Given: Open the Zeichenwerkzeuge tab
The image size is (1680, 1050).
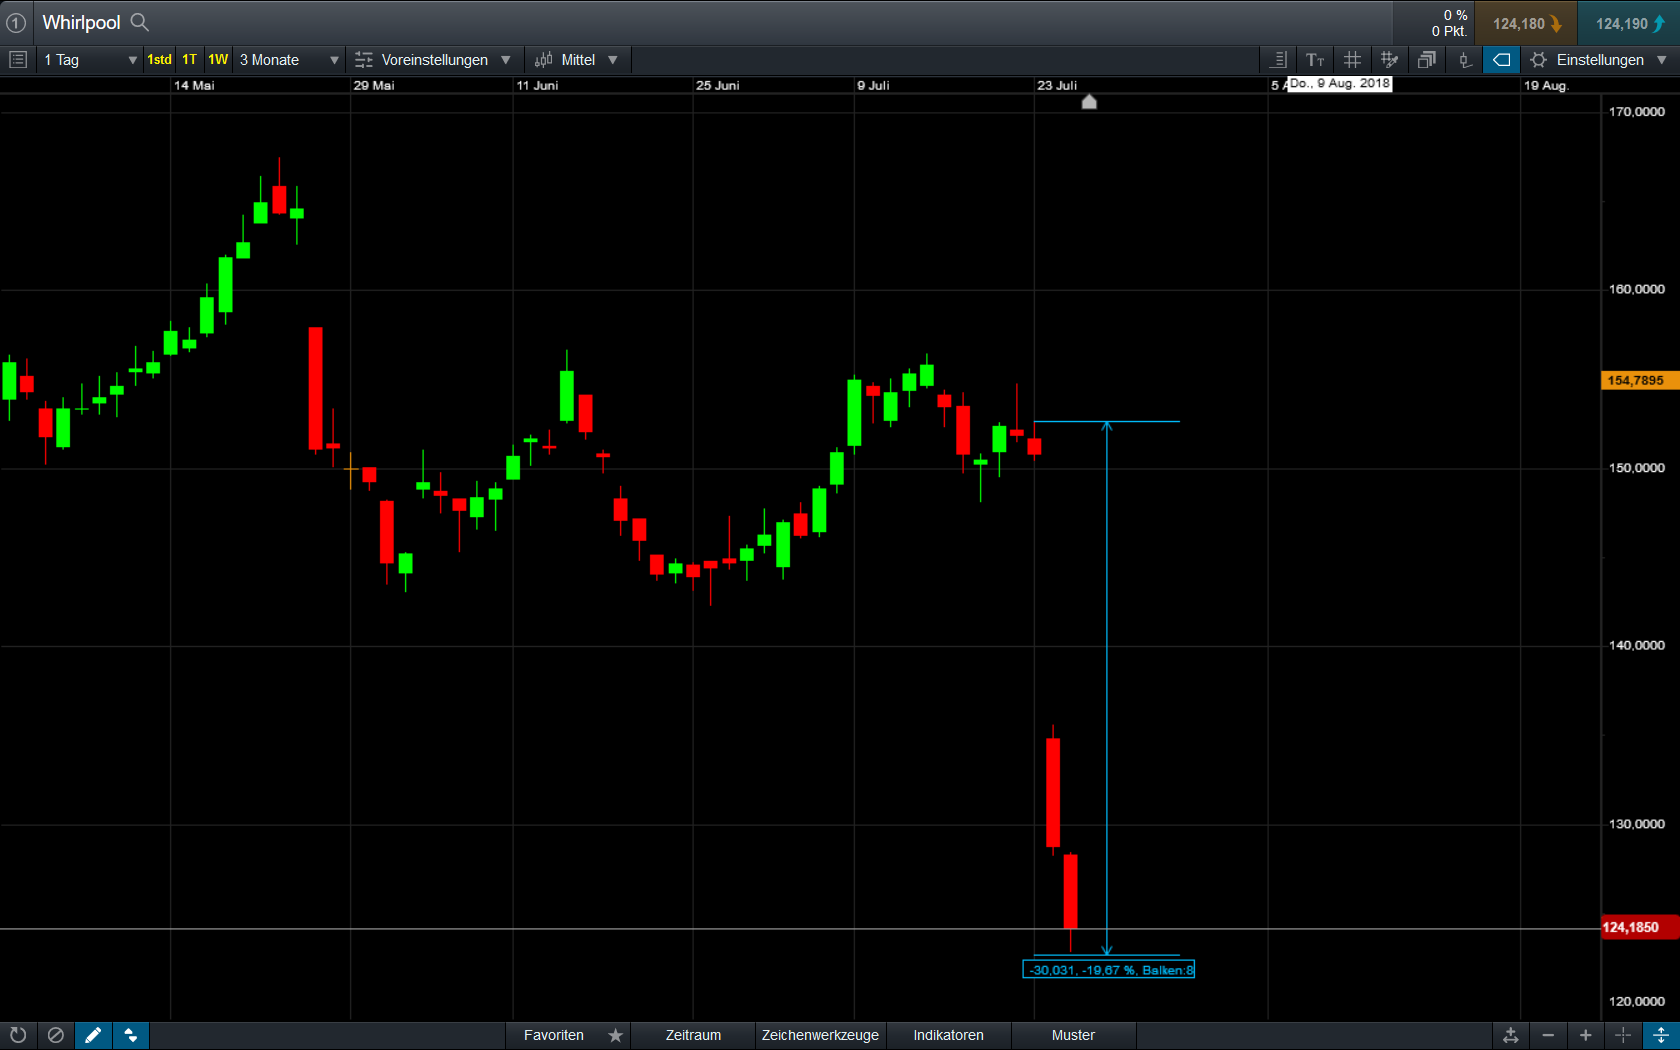Looking at the screenshot, I should click(820, 1035).
